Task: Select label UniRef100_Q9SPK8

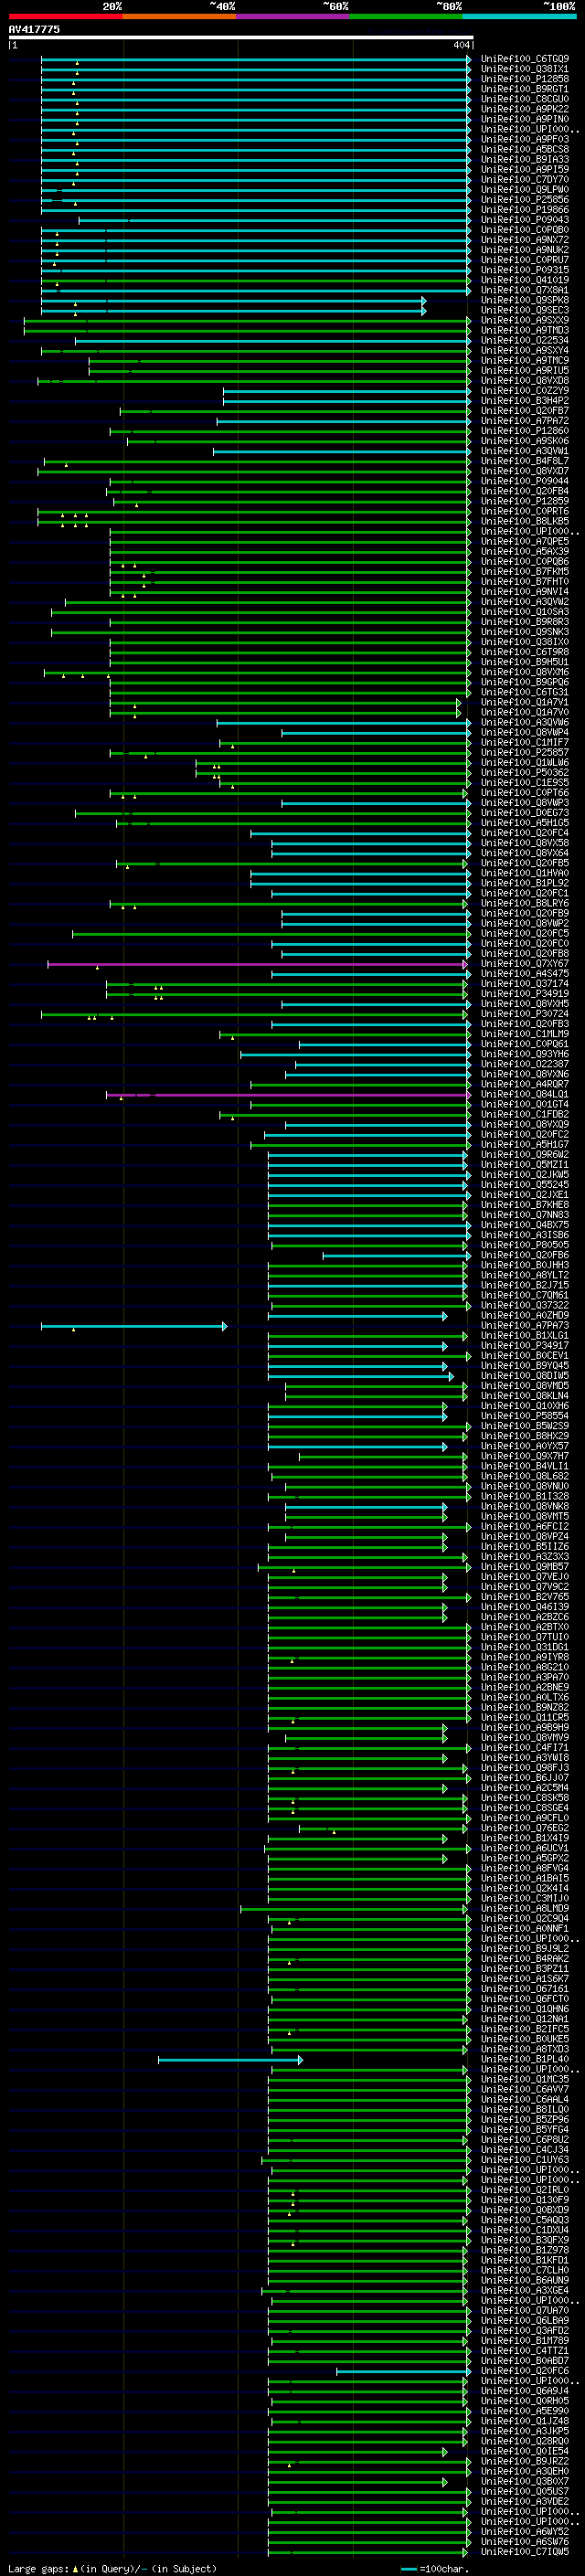Action: [525, 300]
